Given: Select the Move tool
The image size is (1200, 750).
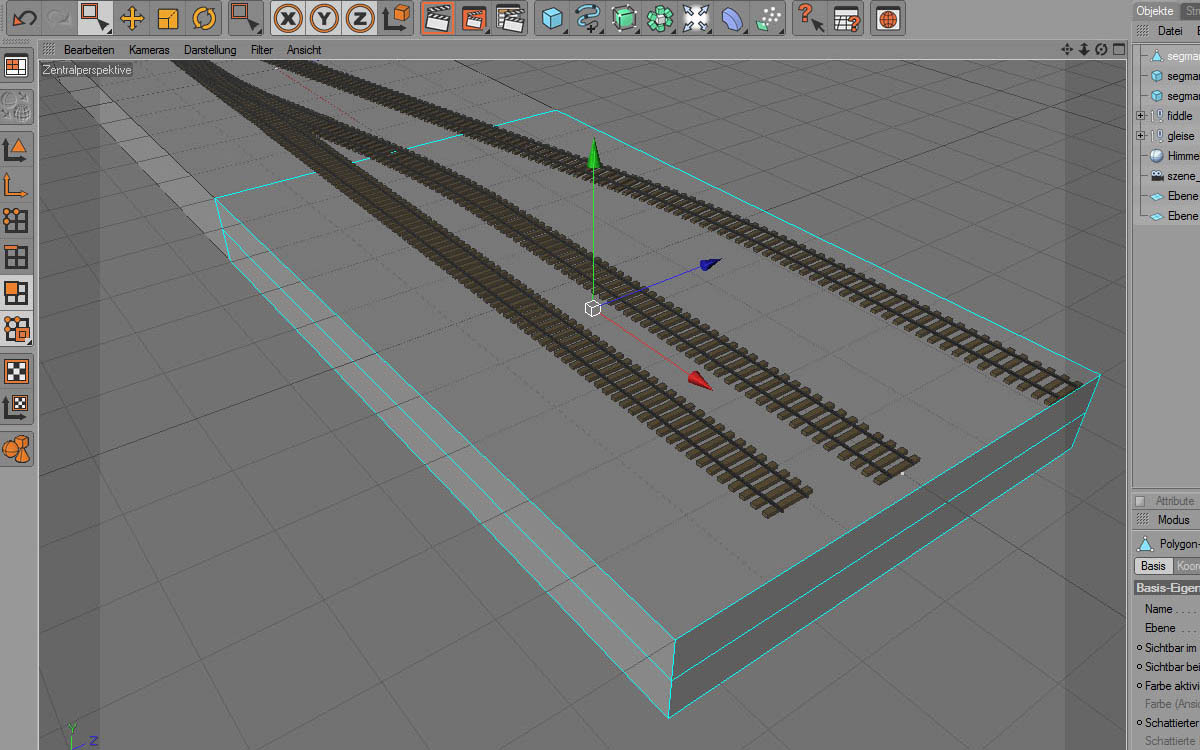Looking at the screenshot, I should coord(132,18).
